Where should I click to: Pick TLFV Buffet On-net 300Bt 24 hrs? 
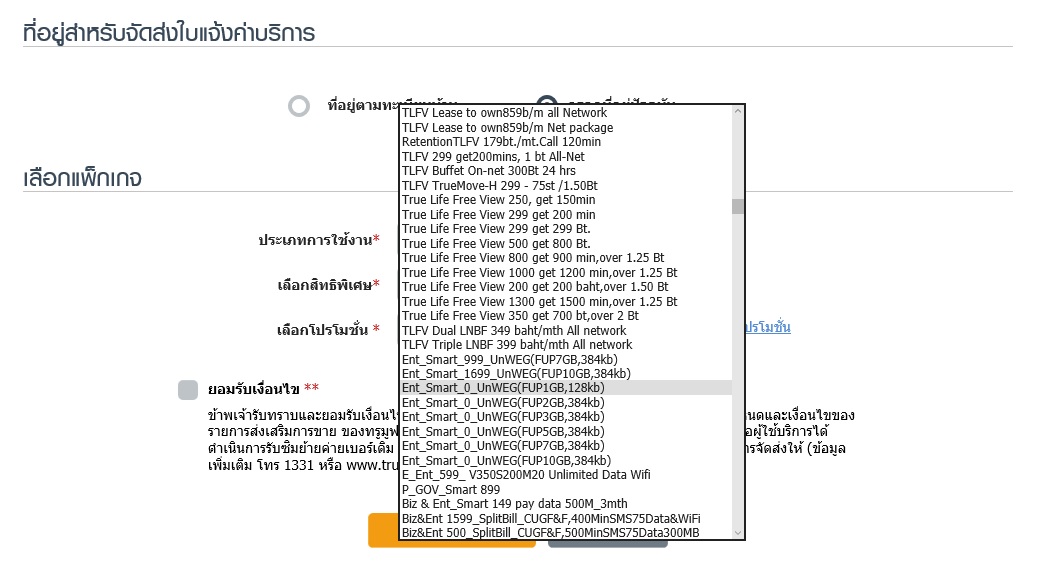pyautogui.click(x=566, y=170)
